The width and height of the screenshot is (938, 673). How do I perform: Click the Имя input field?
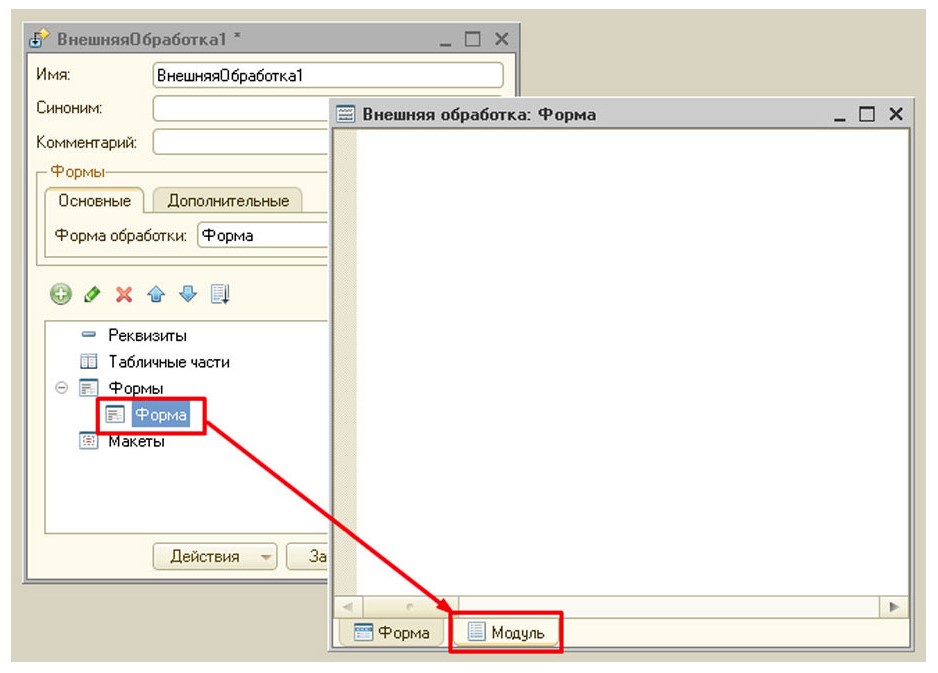[x=328, y=75]
